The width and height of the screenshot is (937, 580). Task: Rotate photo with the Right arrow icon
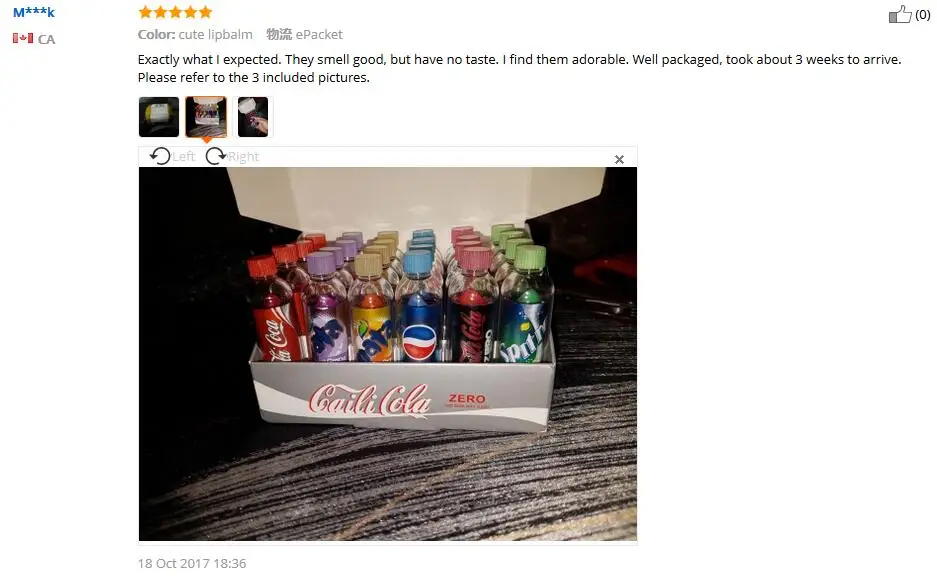[x=216, y=156]
